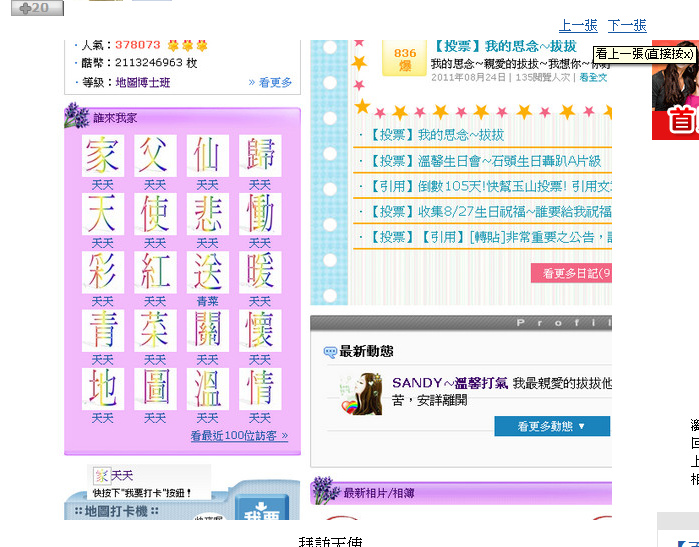Screen dimensions: 699x547
Task: Click 看全文 to read full post
Action: [593, 78]
